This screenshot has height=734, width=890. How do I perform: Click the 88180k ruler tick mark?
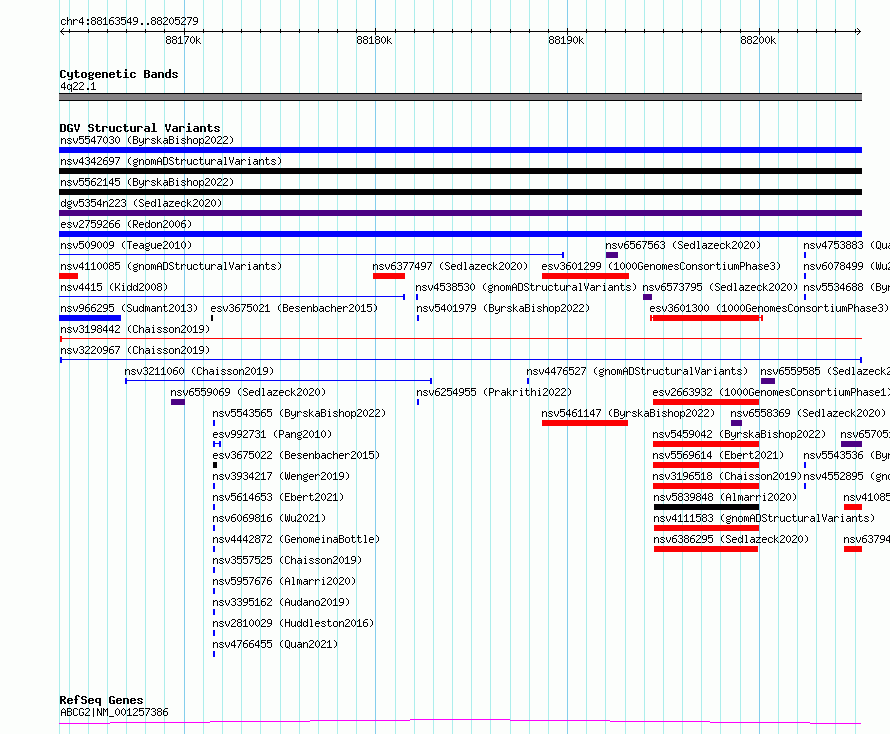coord(375,31)
